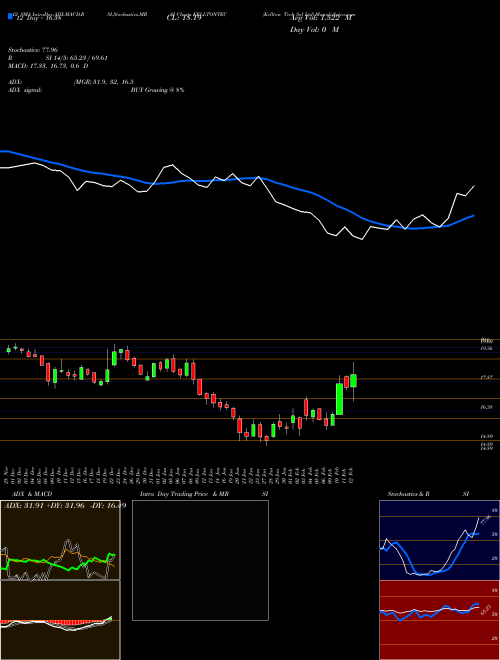Click the "Intra Day Trading Price & MR" title

click(x=184, y=494)
